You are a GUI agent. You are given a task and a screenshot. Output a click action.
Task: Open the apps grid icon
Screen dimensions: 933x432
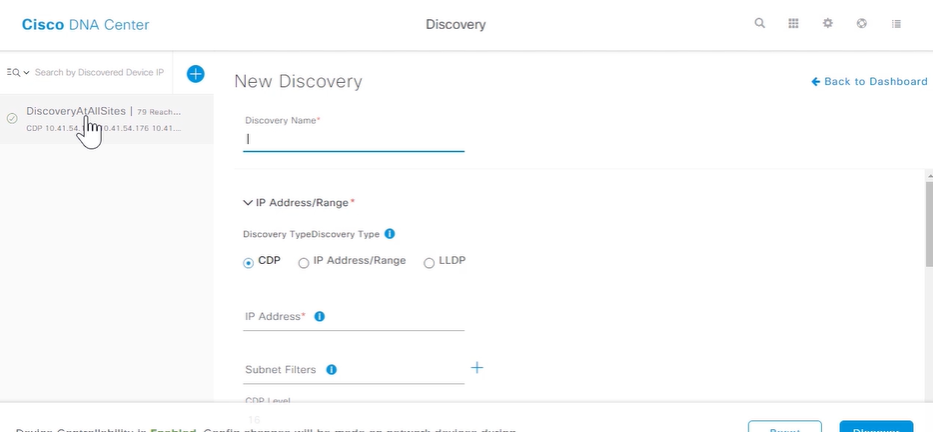click(793, 23)
